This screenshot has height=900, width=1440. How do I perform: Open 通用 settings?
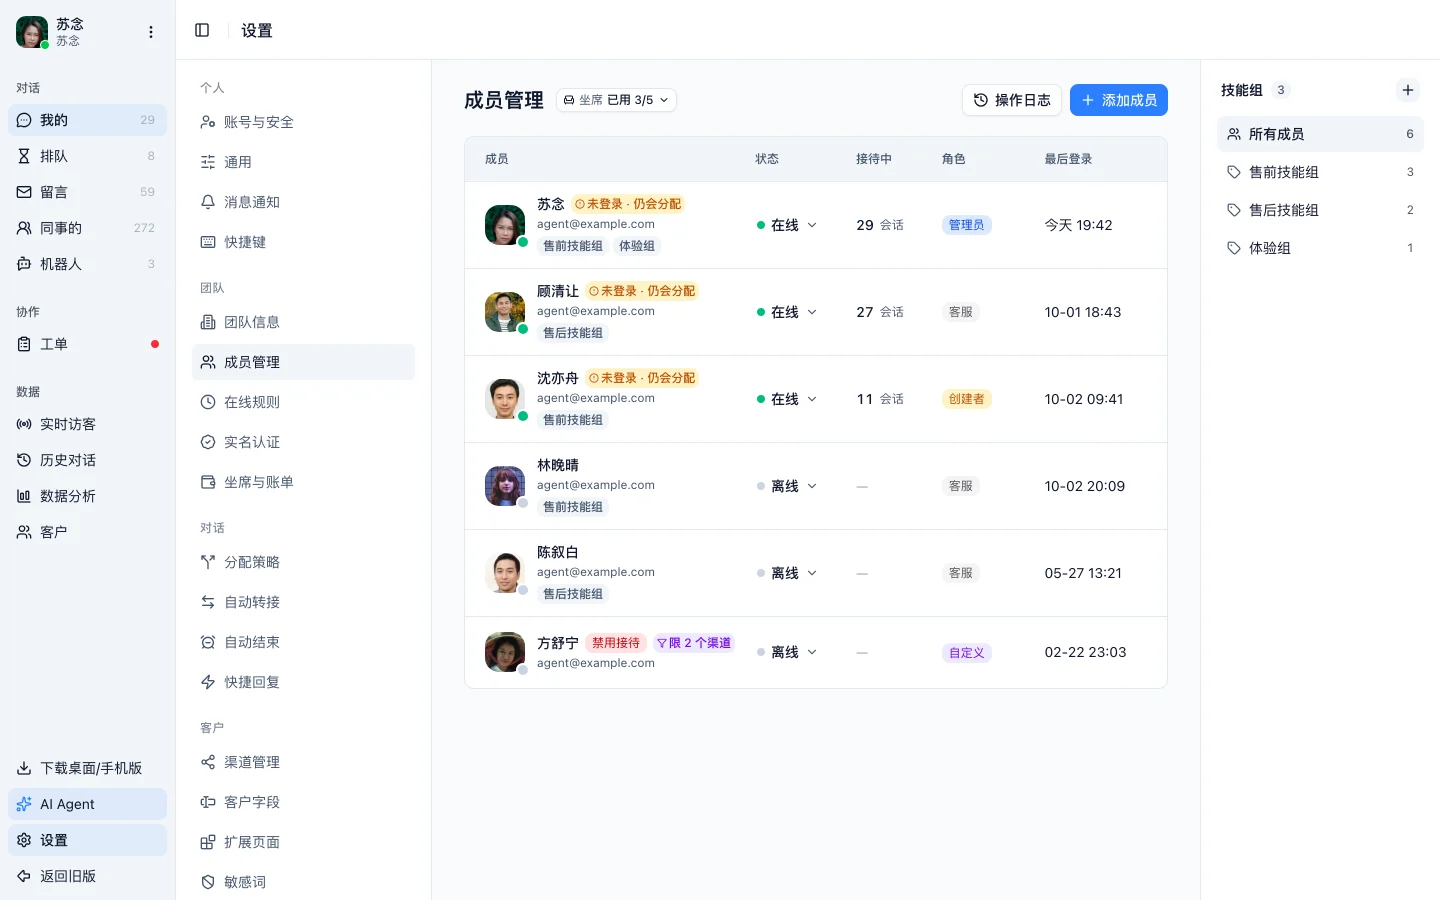tap(303, 162)
